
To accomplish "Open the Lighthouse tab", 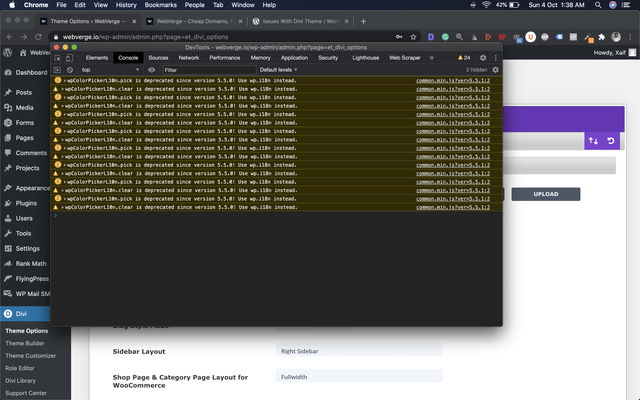I will [x=366, y=58].
